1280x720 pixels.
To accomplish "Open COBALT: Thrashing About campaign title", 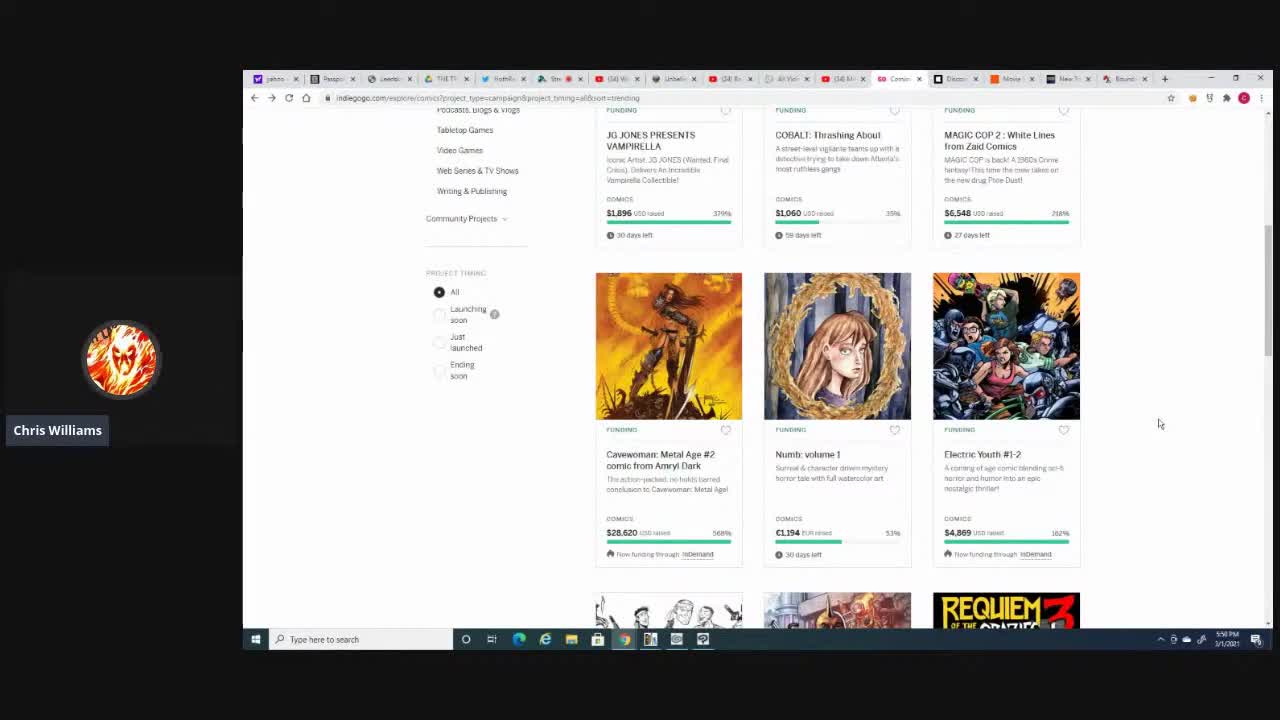I will click(828, 135).
